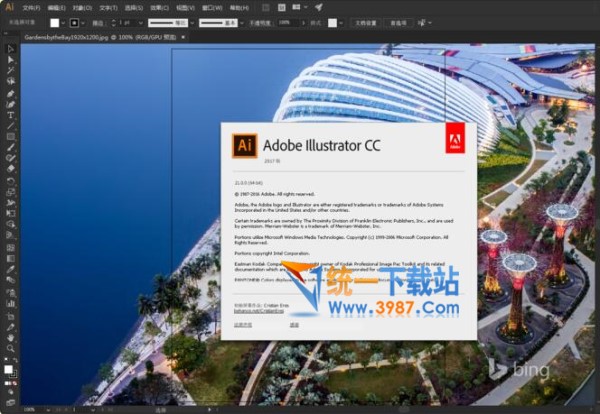The width and height of the screenshot is (600, 414).
Task: Select the Artboard tool
Action: pyautogui.click(x=10, y=317)
